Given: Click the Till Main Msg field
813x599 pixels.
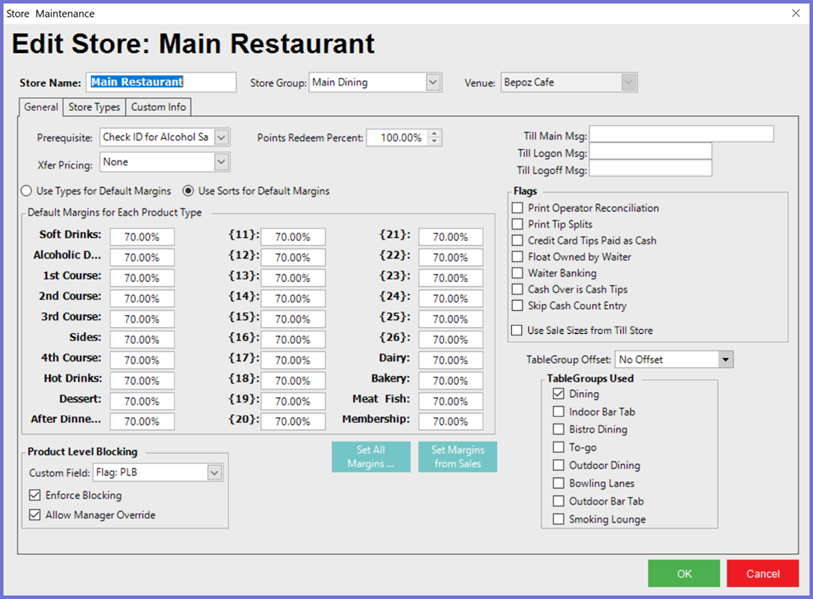Looking at the screenshot, I should point(681,134).
